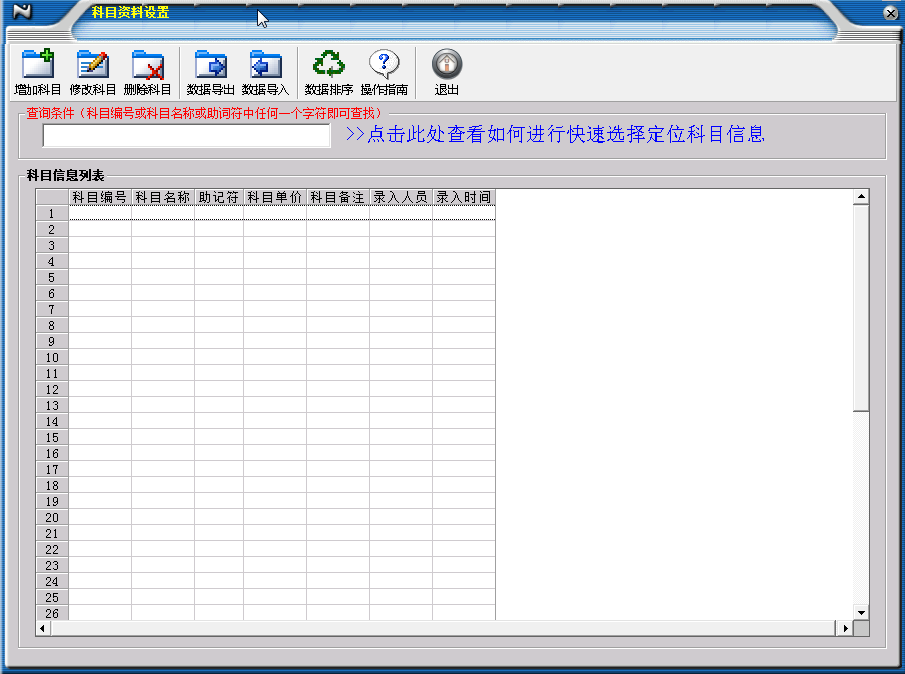Open the quick-locate subject info help link
Image resolution: width=905 pixels, height=674 pixels.
(x=555, y=134)
